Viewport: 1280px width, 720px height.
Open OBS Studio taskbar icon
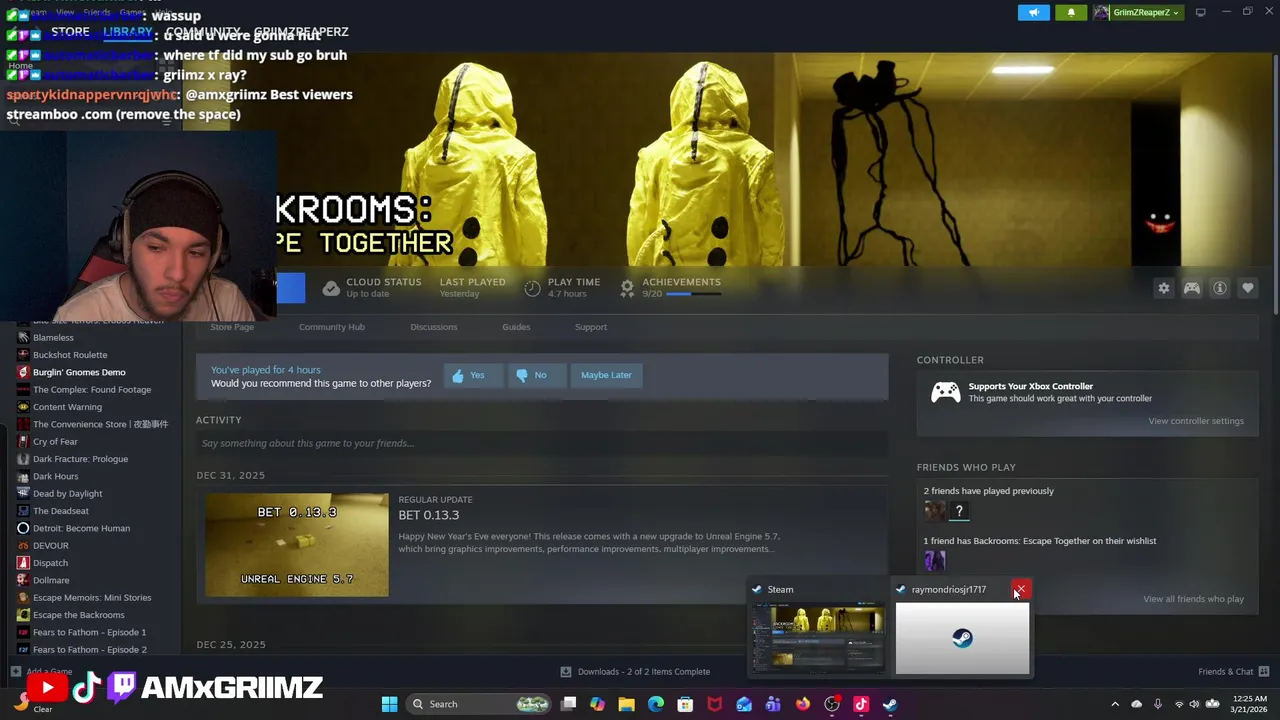(832, 704)
